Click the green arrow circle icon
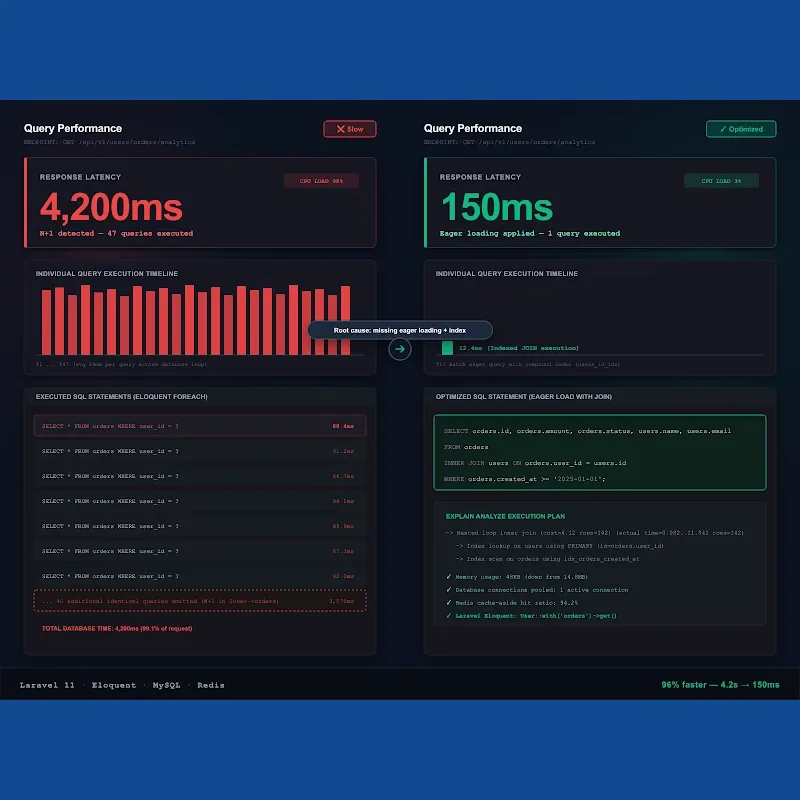Image resolution: width=800 pixels, height=800 pixels. coord(399,349)
